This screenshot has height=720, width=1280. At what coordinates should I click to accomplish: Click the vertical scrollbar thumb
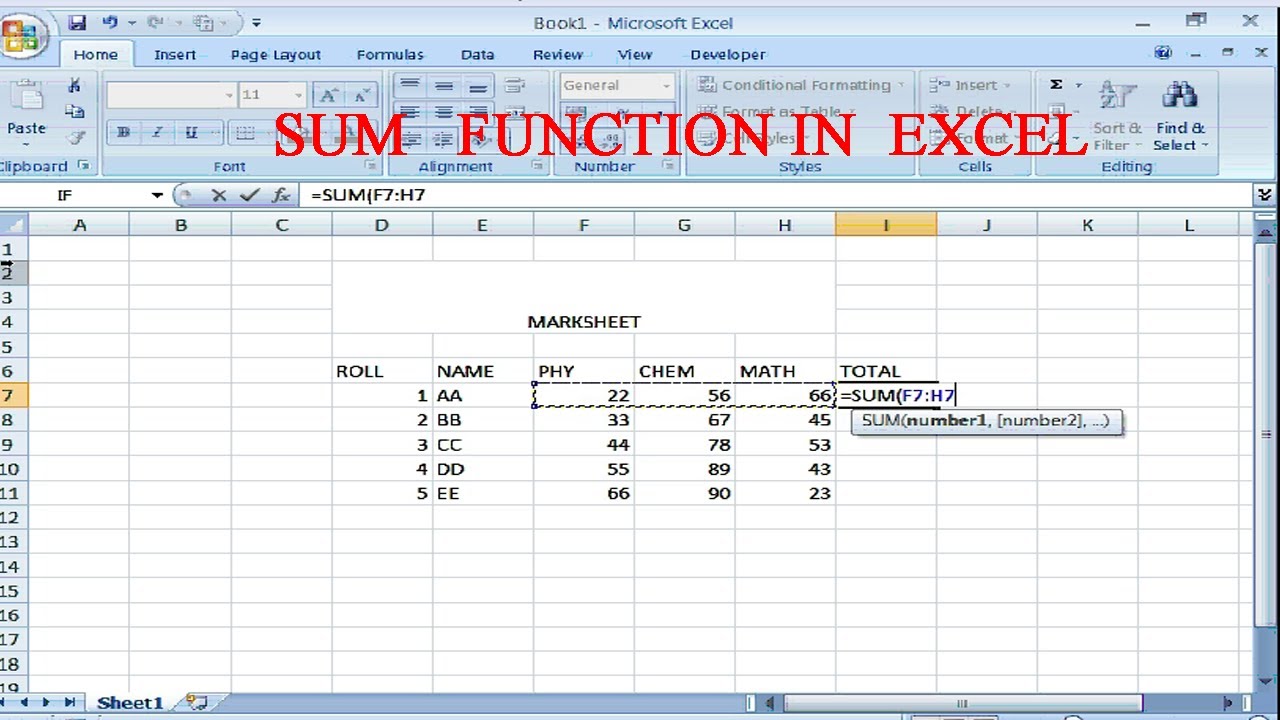[1267, 435]
